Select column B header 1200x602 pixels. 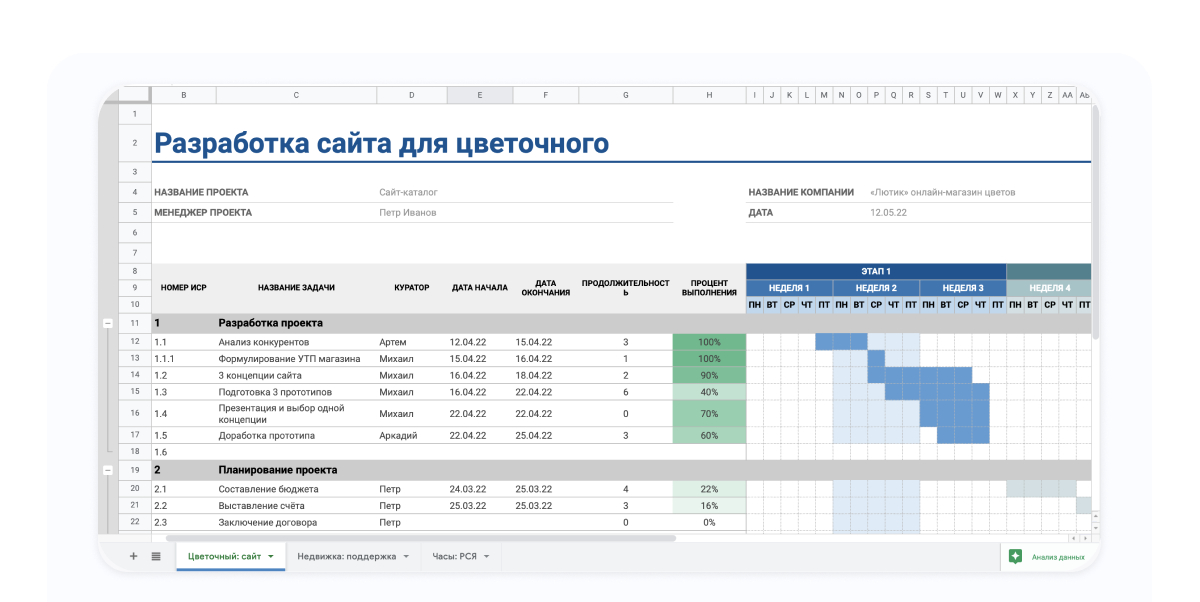tap(184, 95)
